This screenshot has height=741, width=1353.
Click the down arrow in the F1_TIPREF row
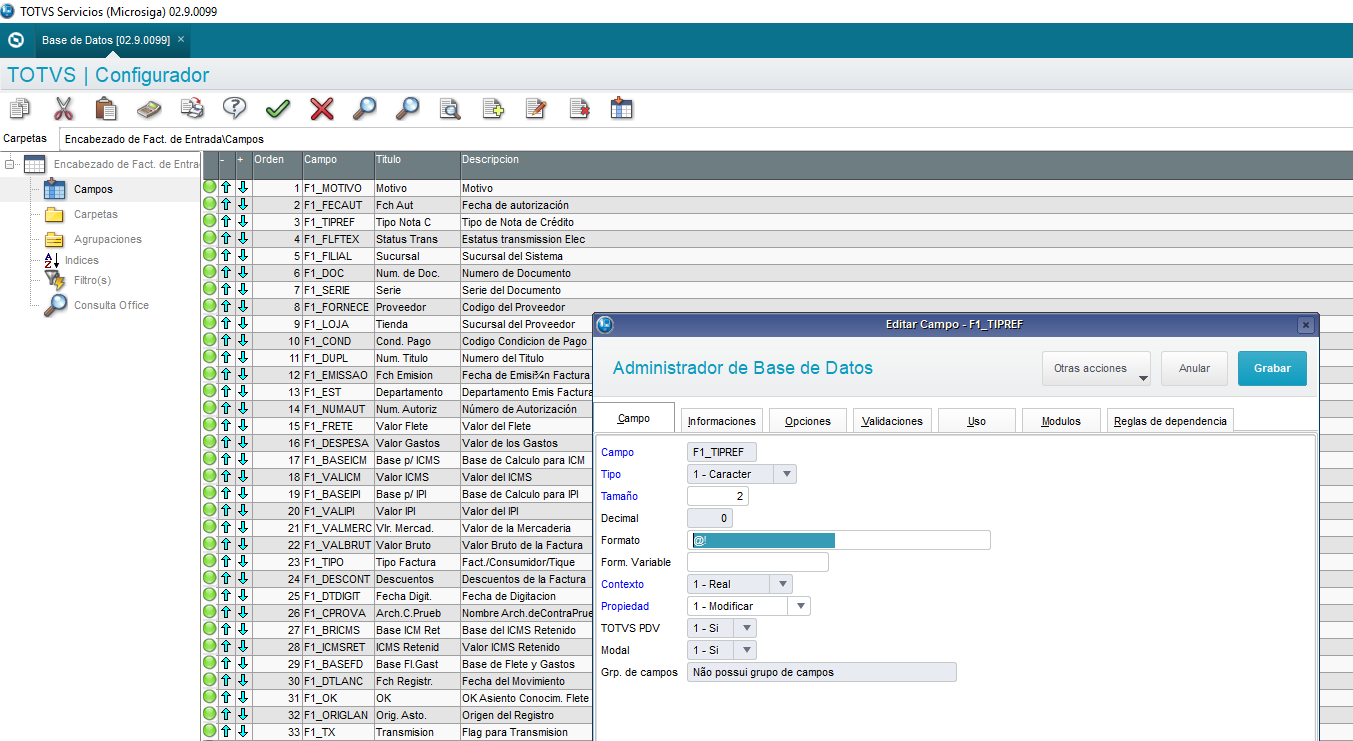point(243,222)
